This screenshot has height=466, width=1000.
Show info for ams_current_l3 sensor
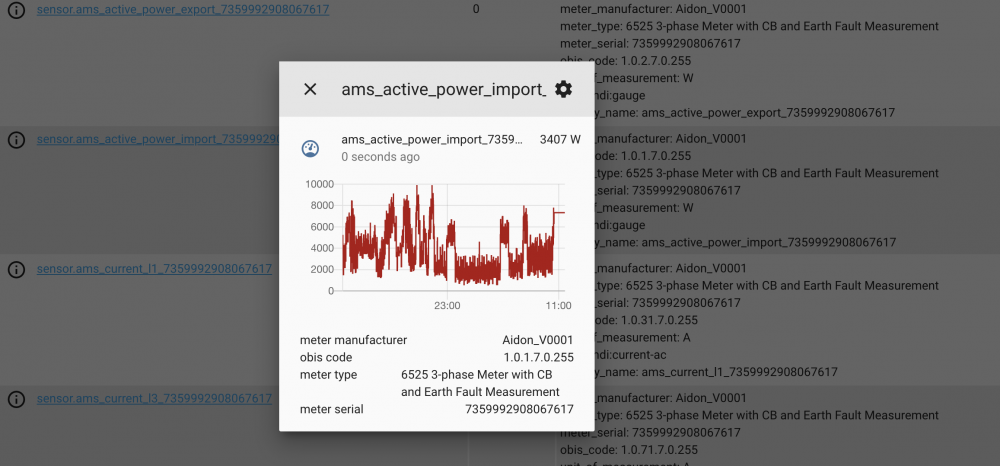click(x=16, y=399)
